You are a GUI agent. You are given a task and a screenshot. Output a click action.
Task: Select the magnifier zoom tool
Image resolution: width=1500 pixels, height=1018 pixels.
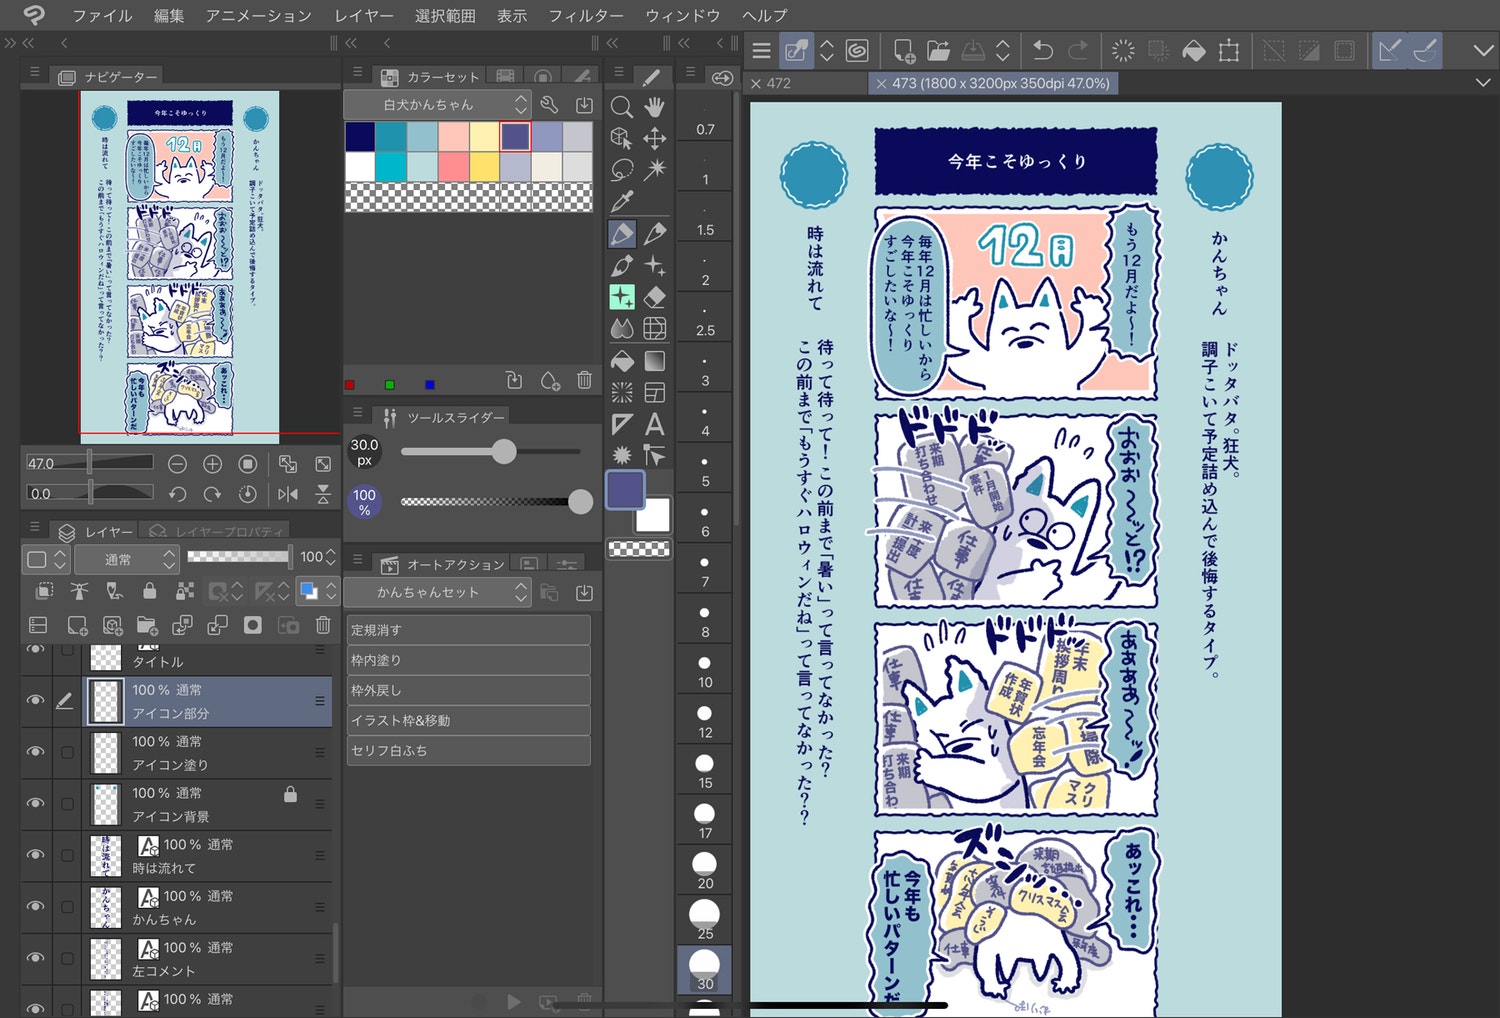(x=621, y=107)
